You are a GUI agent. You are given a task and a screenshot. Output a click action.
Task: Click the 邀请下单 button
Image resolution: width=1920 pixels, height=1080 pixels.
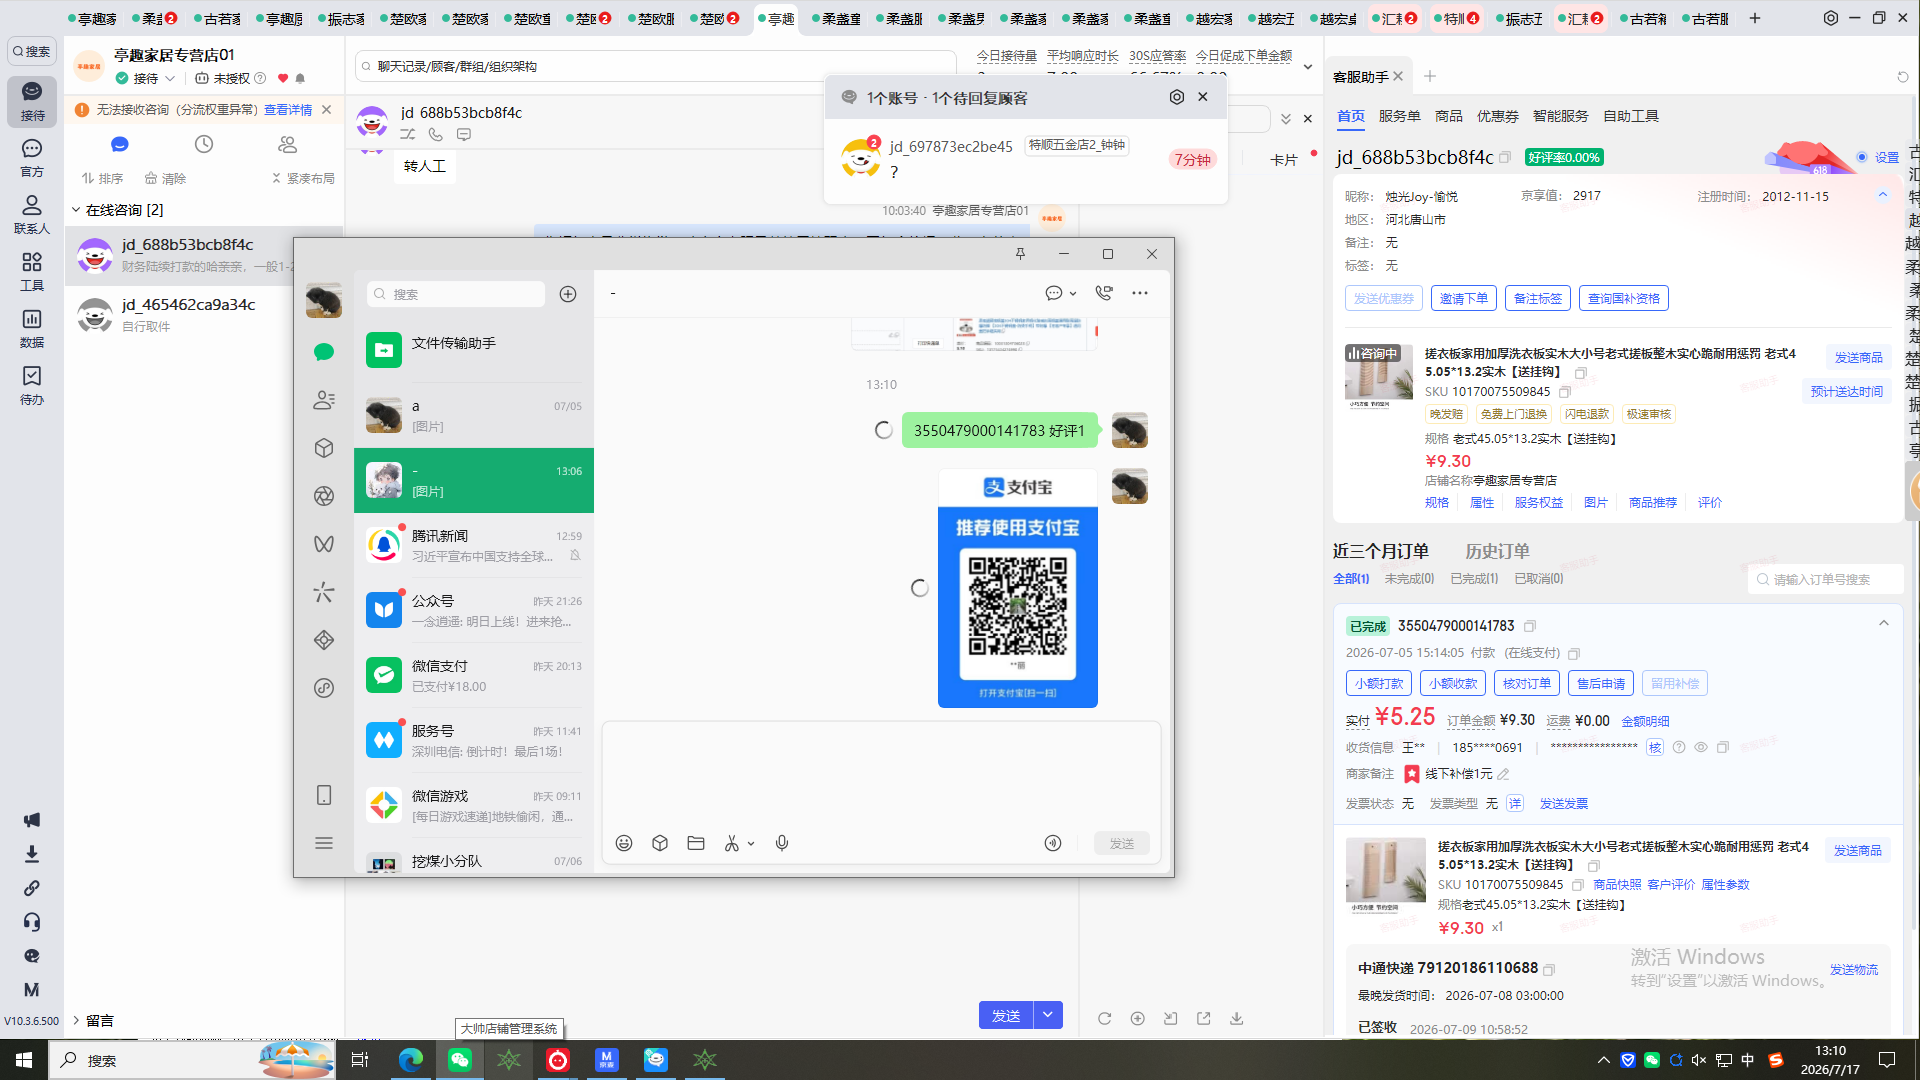[1464, 298]
